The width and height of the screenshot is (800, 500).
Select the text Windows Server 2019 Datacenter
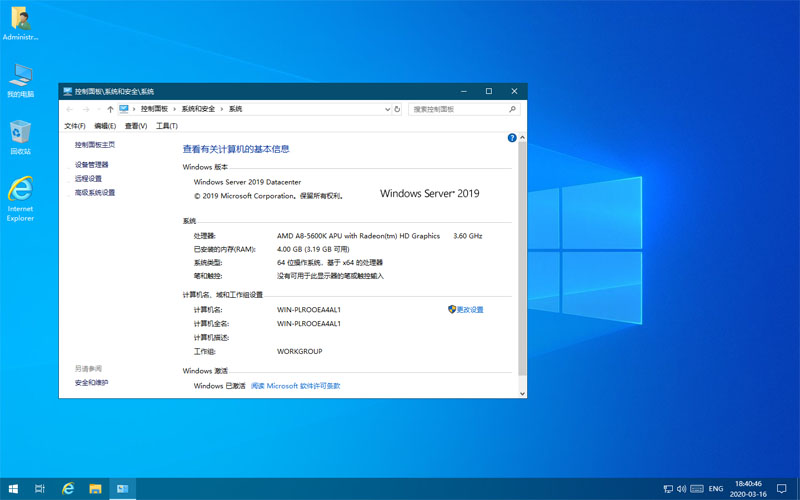247,182
